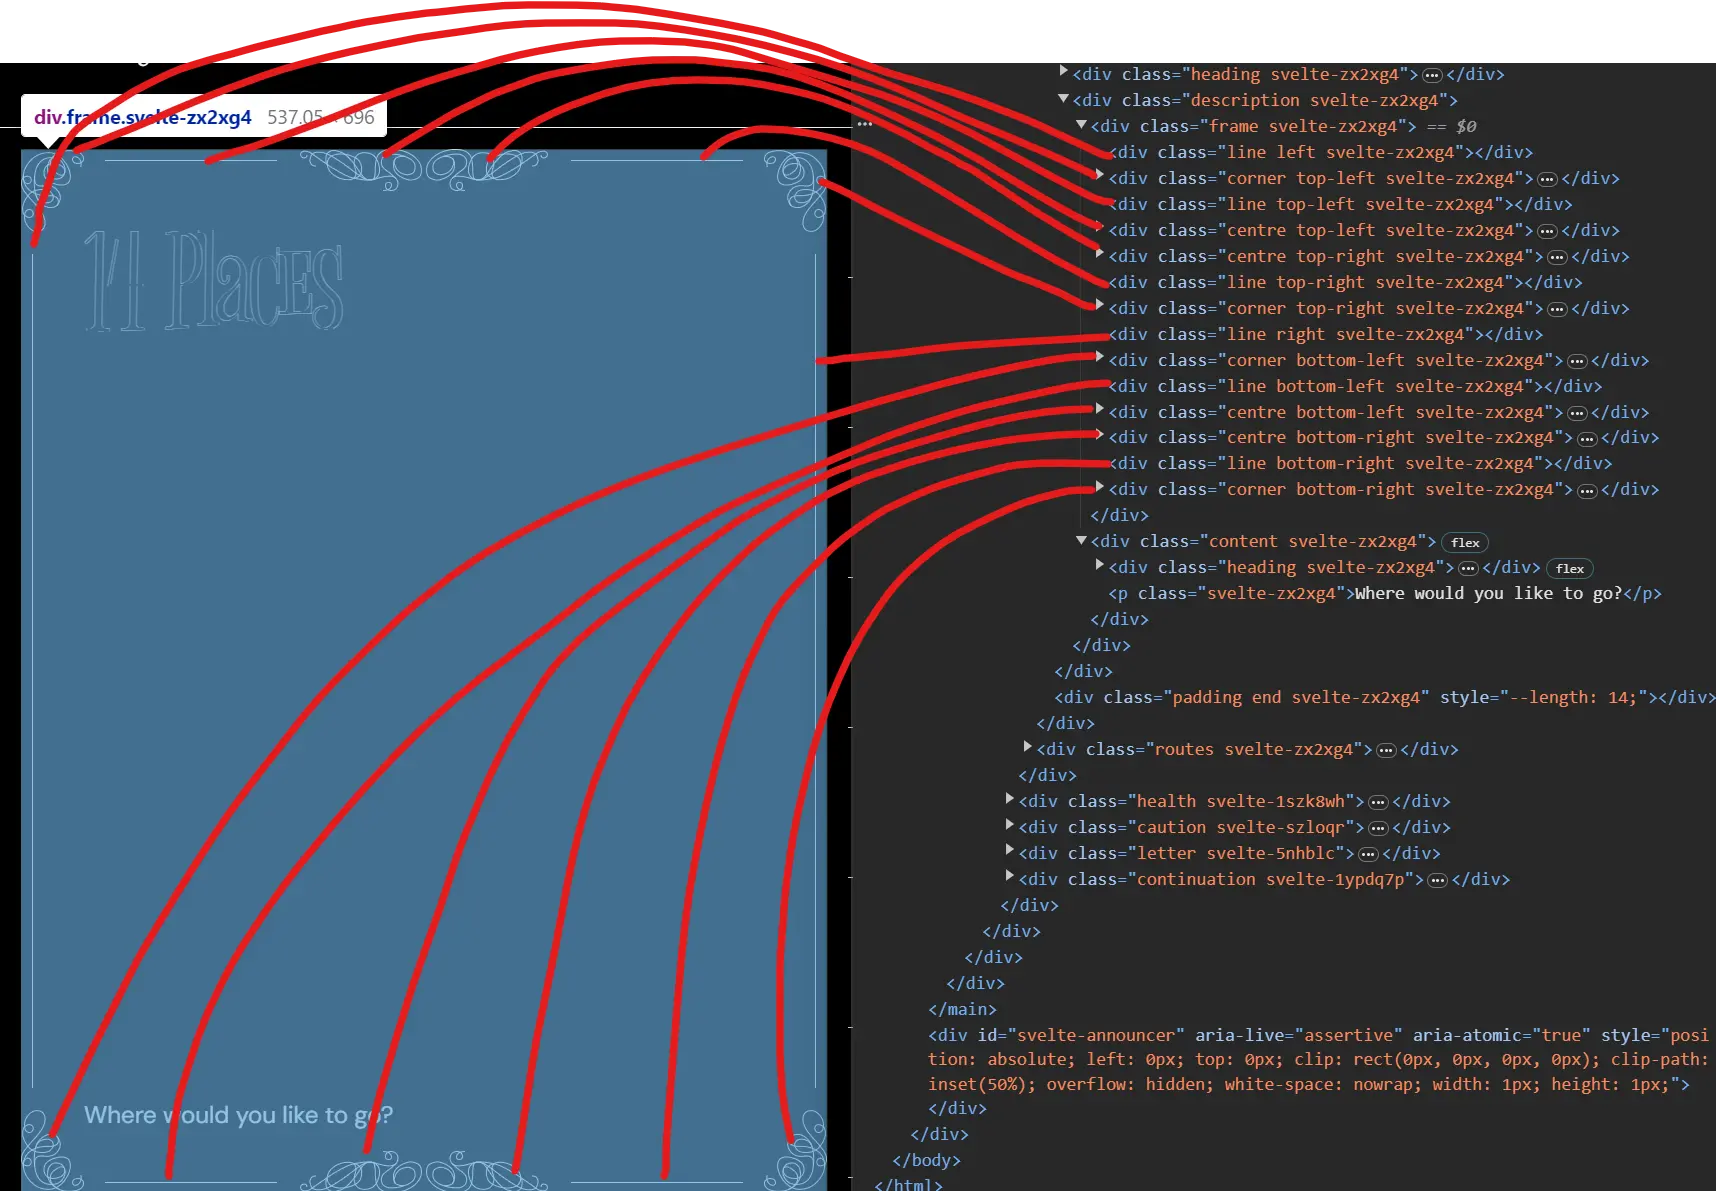Expand the health div node
1716x1191 pixels.
[x=1009, y=799]
